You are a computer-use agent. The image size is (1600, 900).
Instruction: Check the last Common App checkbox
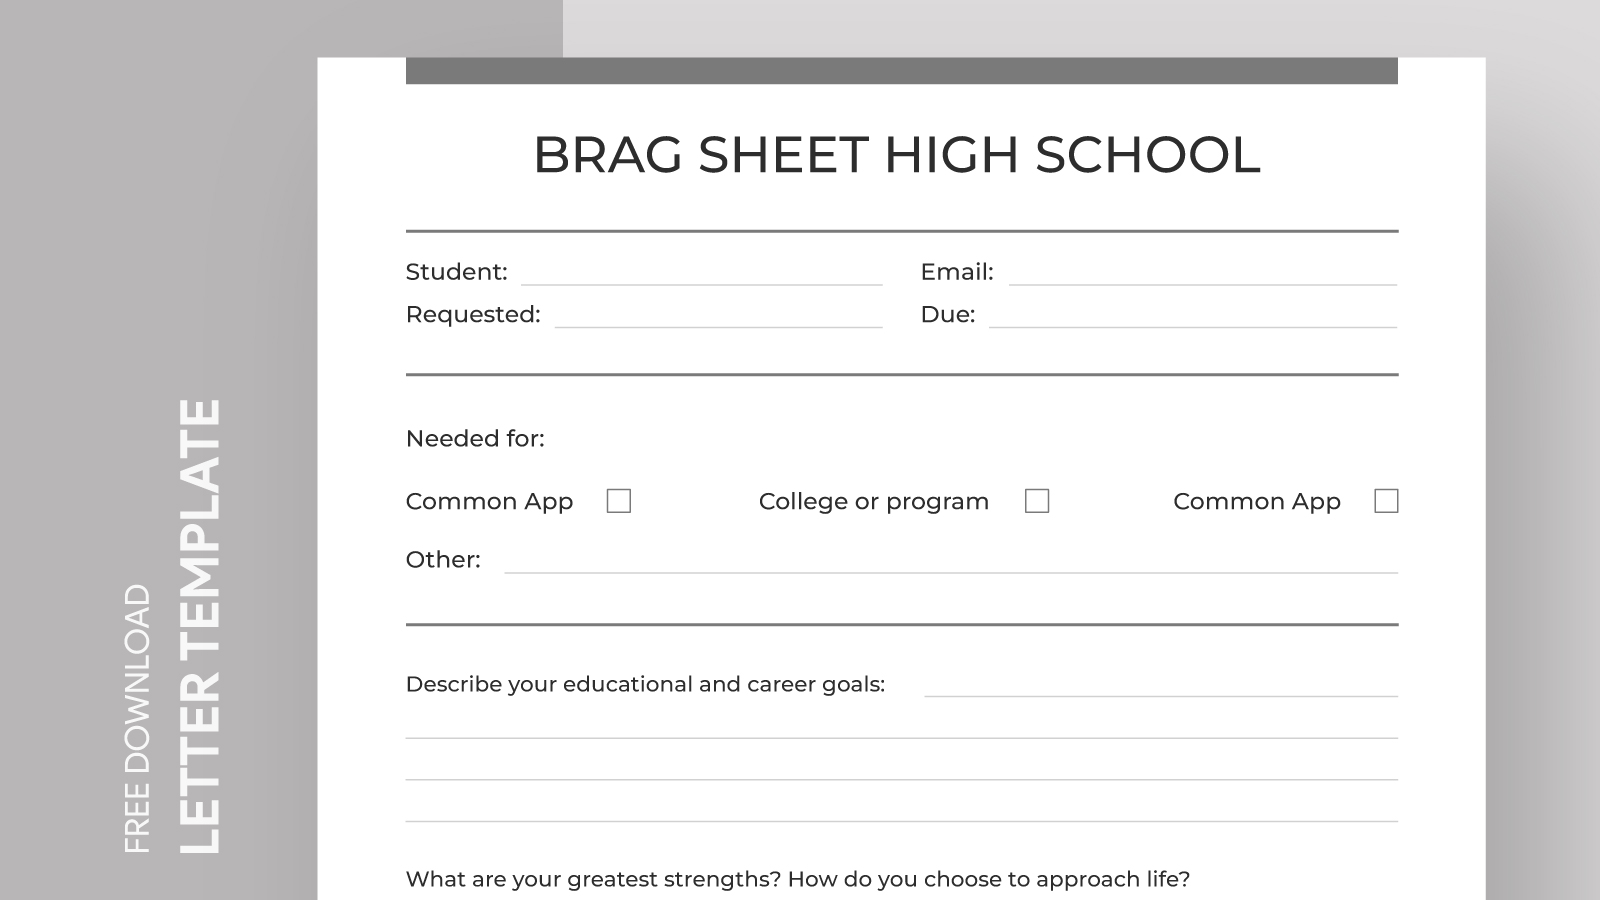[1386, 501]
